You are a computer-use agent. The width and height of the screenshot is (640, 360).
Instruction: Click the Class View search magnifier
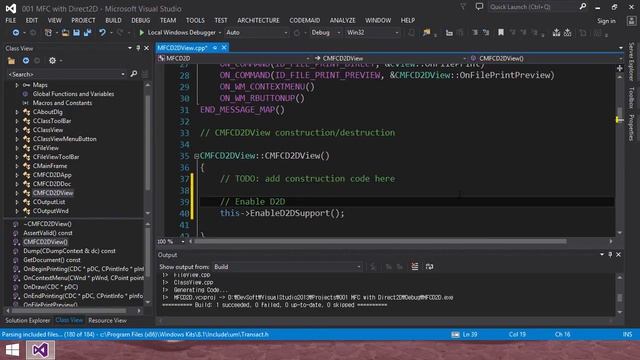click(x=133, y=74)
